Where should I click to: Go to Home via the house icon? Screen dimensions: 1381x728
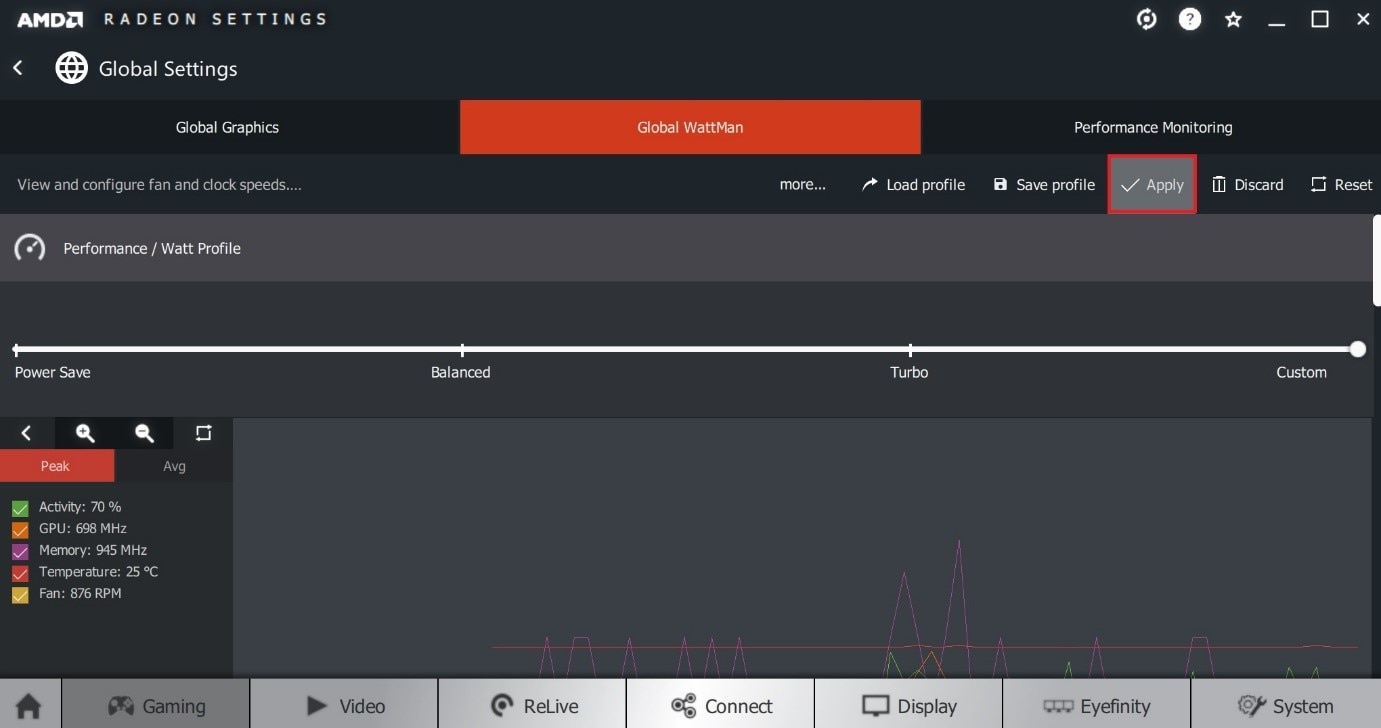pos(29,706)
